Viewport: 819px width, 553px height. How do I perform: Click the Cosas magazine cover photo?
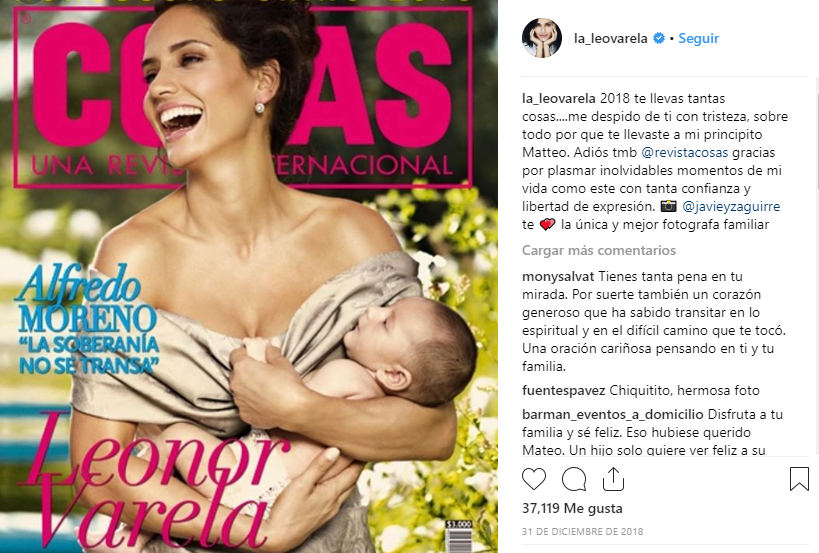[249, 277]
